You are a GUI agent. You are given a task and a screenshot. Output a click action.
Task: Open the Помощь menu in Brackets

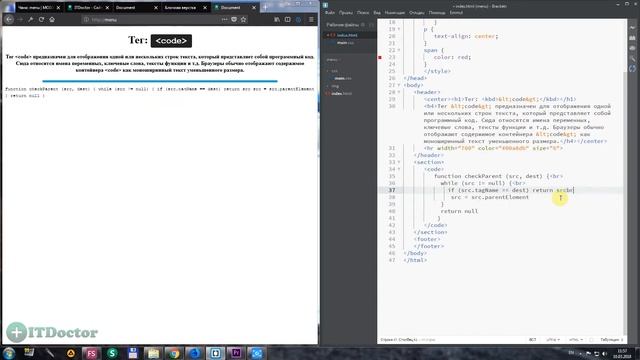(437, 13)
